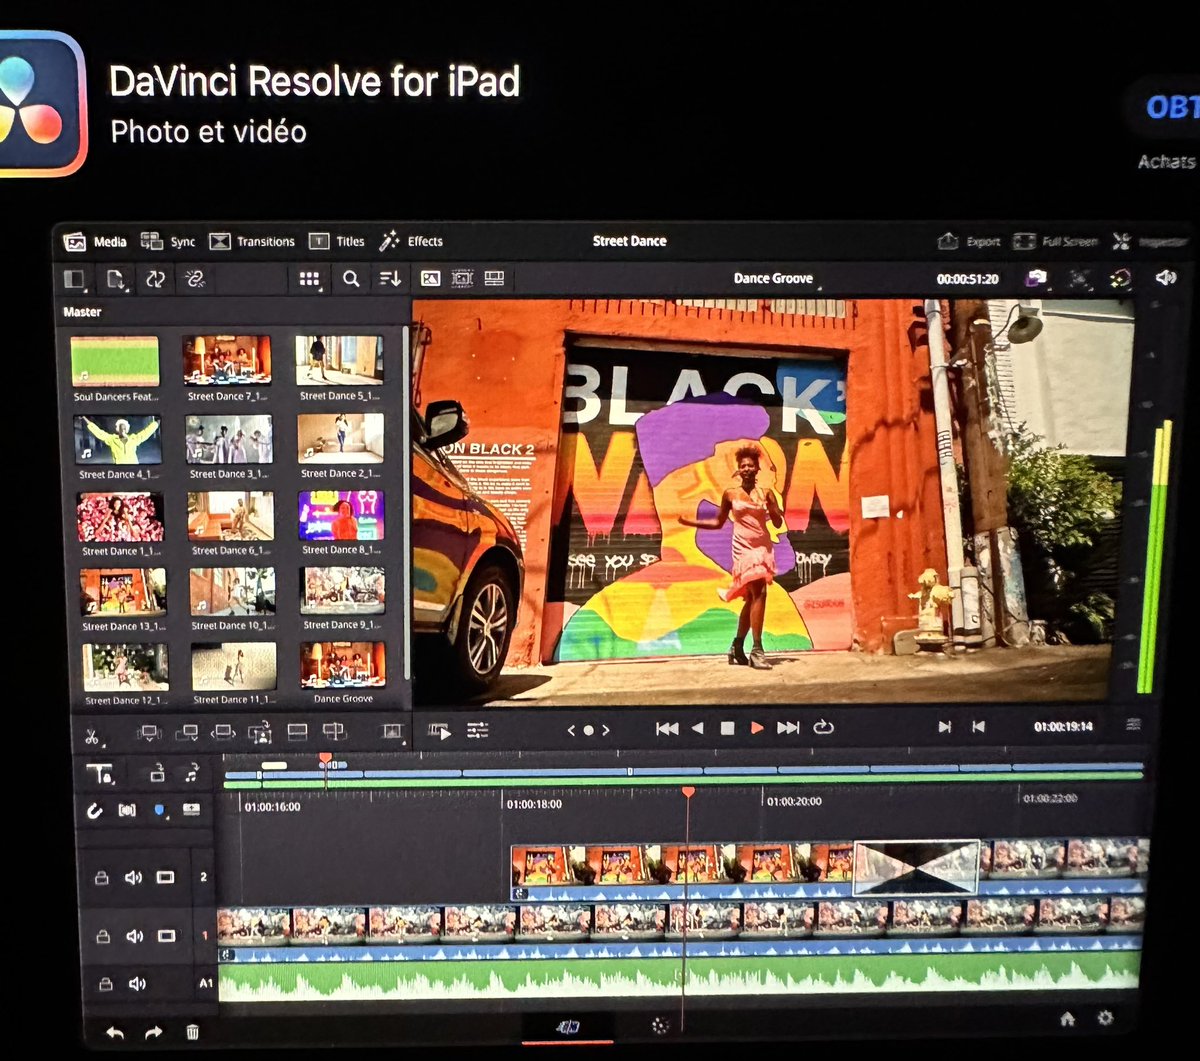Click the 00:00:51:20 duration timecode
The width and height of the screenshot is (1200, 1061).
[x=967, y=279]
